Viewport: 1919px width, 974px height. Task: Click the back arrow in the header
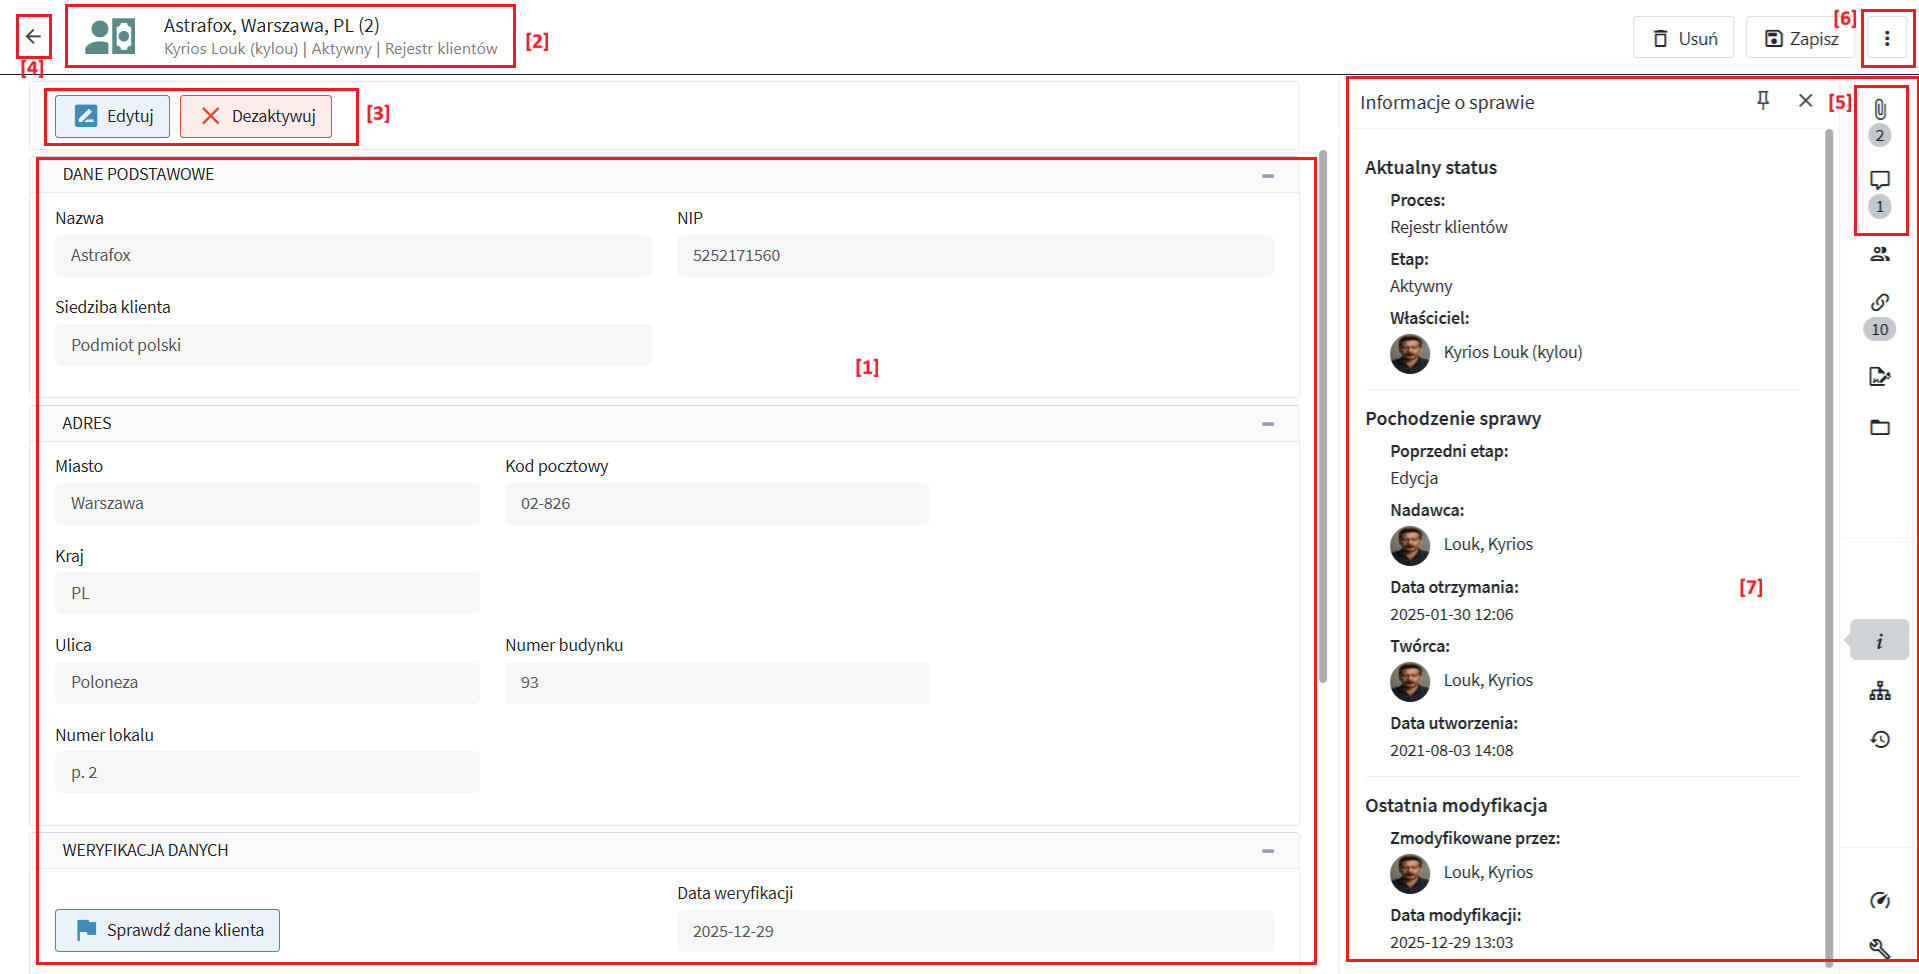tap(33, 37)
